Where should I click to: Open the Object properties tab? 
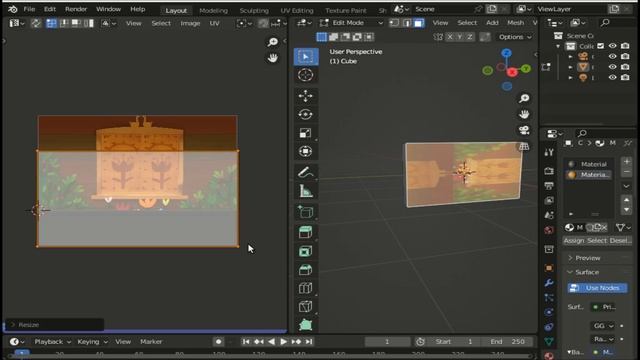click(549, 268)
